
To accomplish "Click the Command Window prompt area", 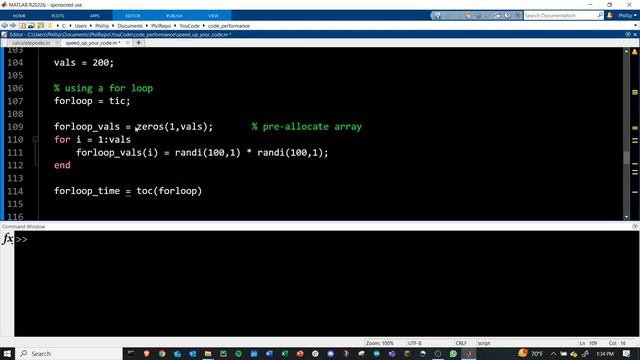I will pos(327,284).
